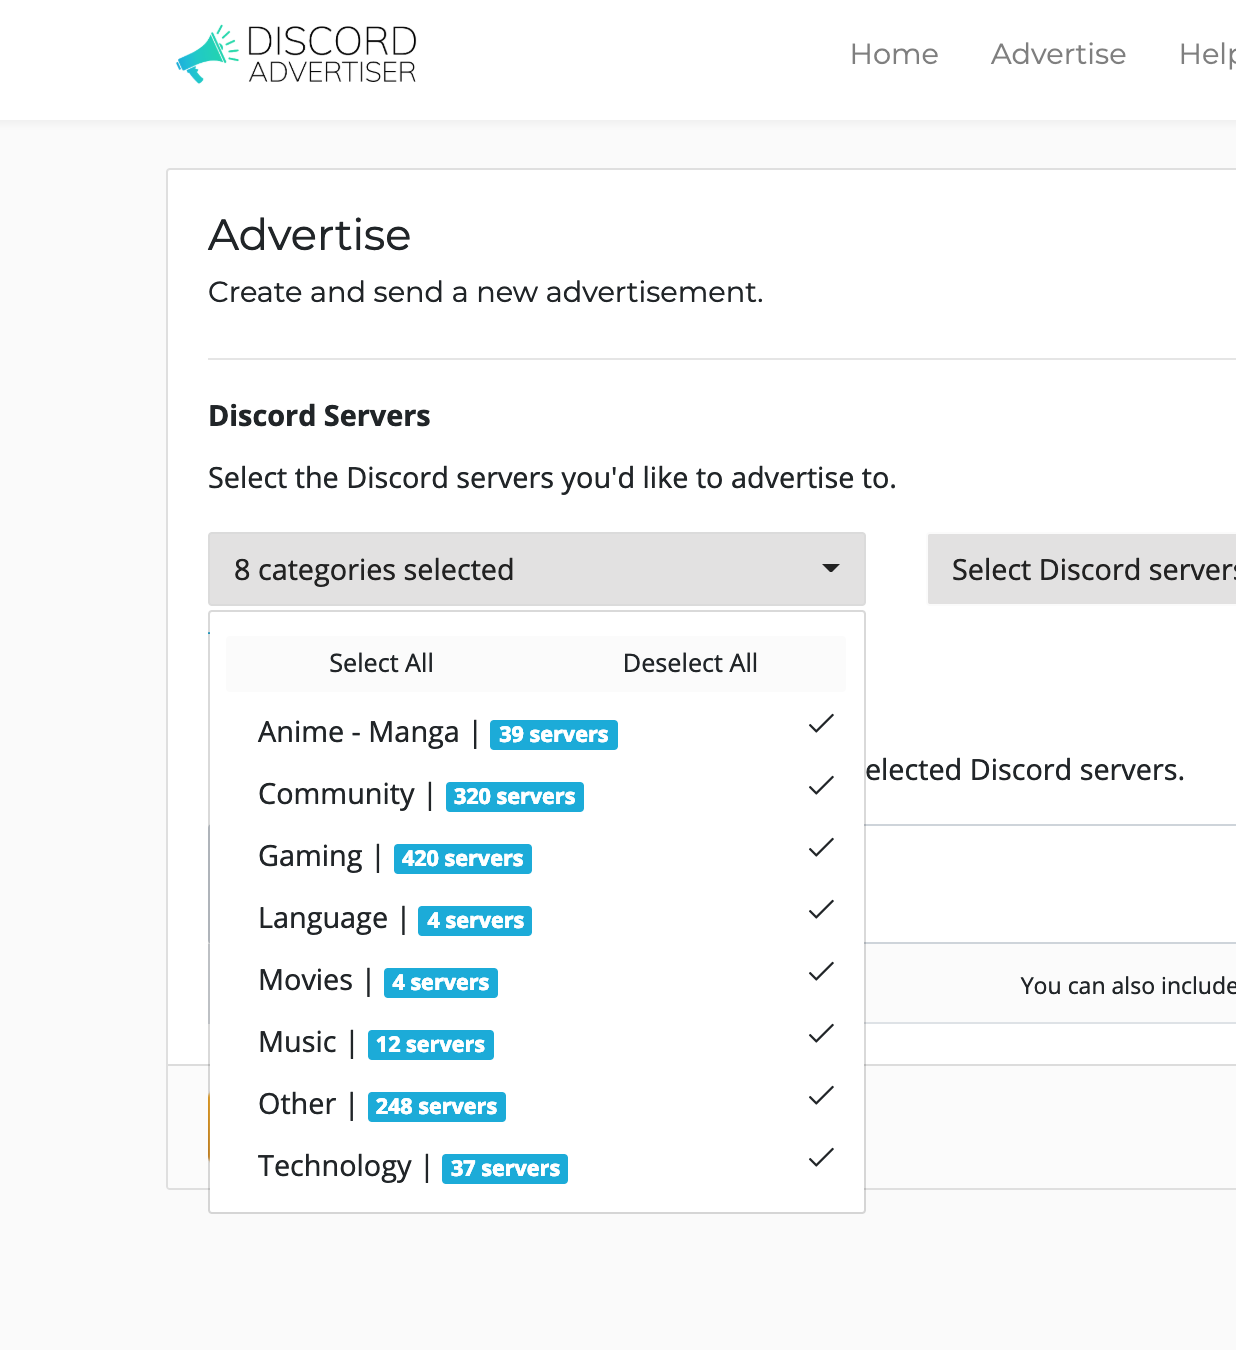Toggle the Community category option
Image resolution: width=1236 pixels, height=1350 pixels.
[x=537, y=794]
